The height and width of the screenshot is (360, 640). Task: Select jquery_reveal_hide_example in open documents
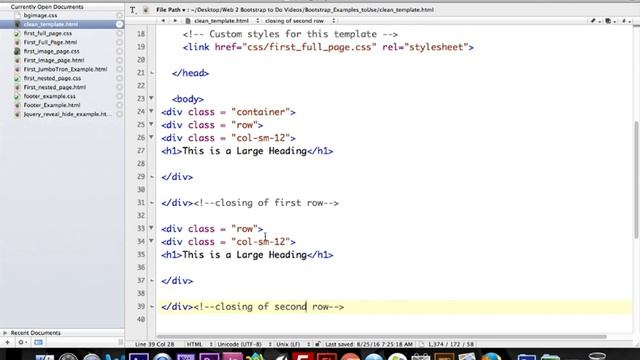click(x=67, y=114)
